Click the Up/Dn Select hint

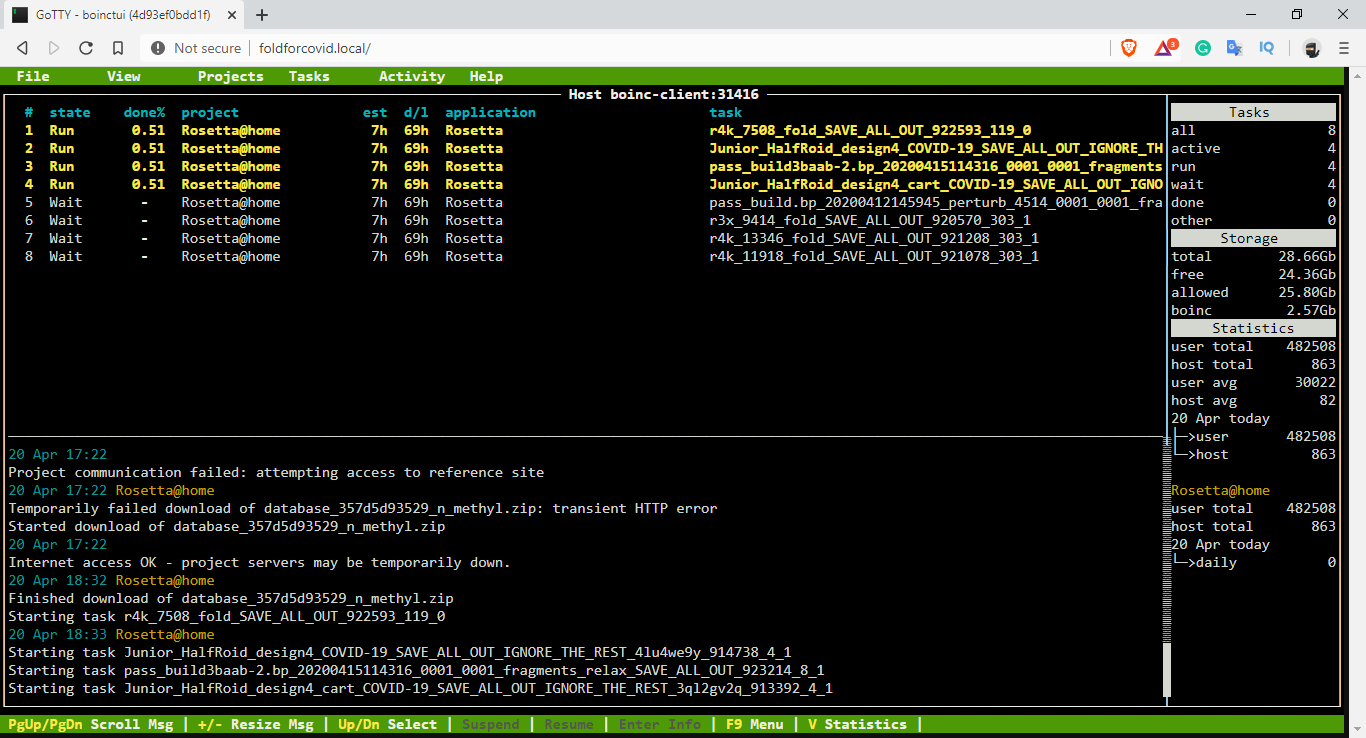pos(387,724)
